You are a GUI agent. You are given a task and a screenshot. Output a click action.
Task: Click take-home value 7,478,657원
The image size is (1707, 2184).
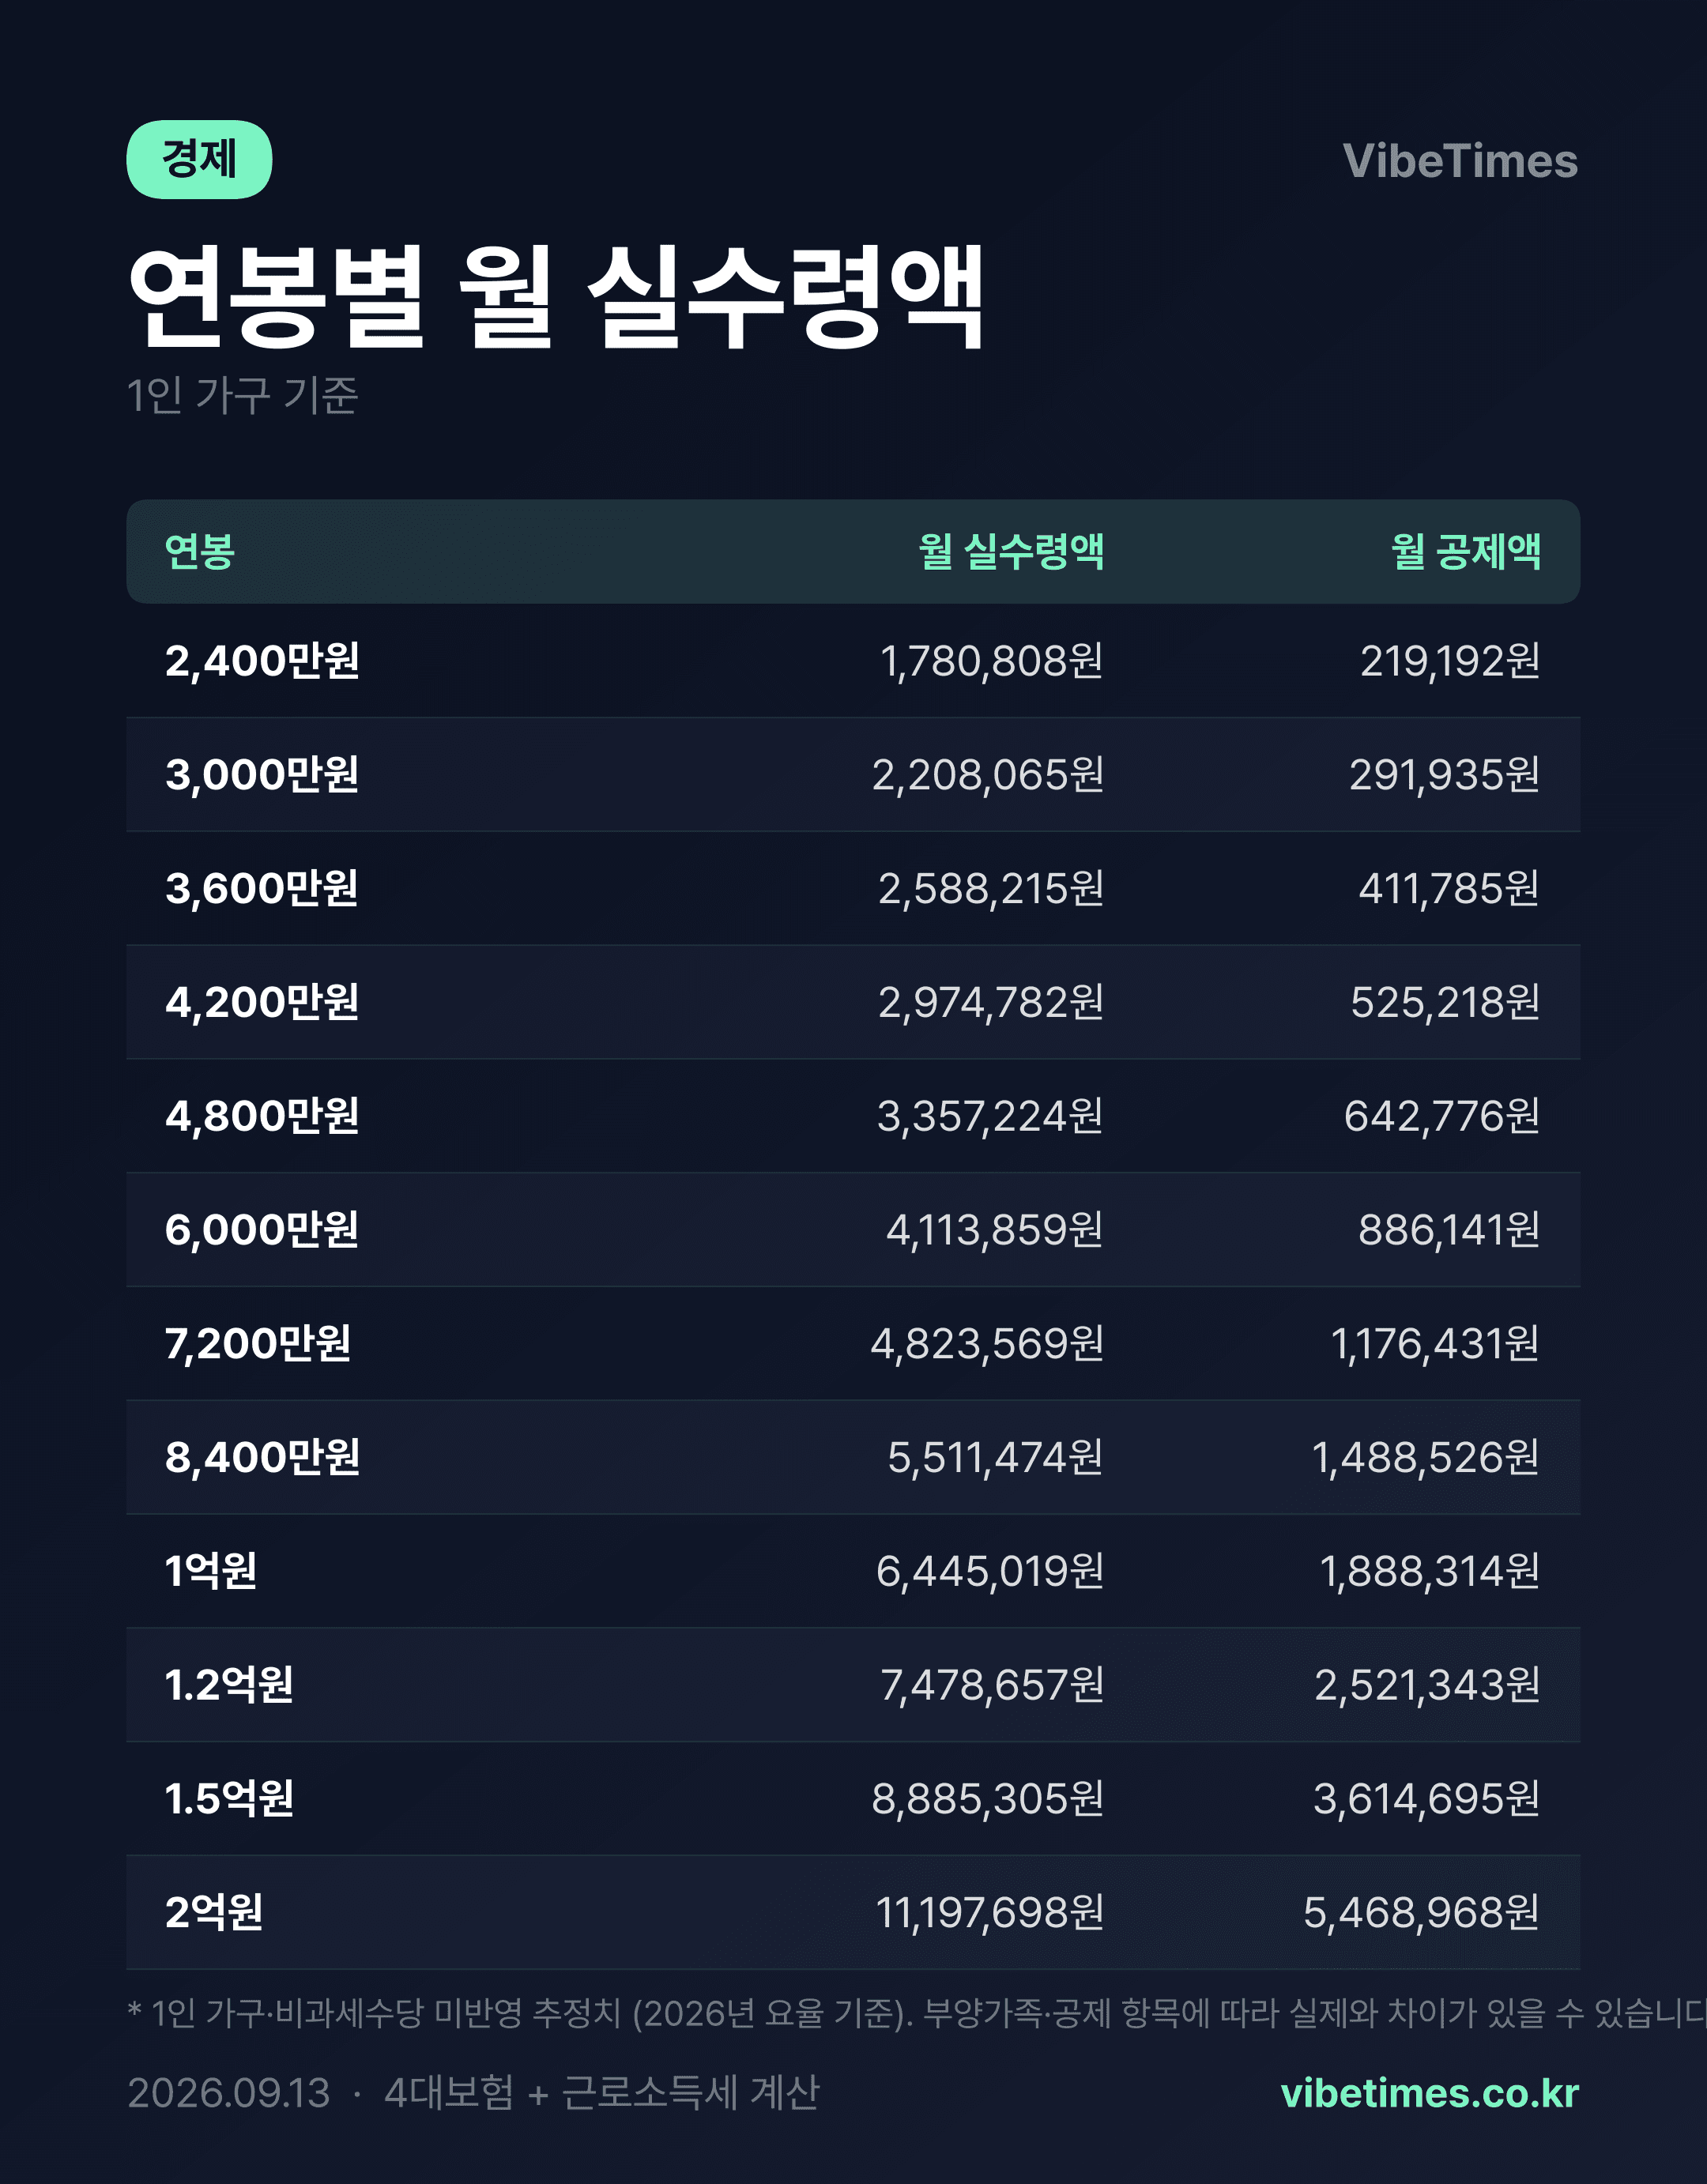(992, 1685)
